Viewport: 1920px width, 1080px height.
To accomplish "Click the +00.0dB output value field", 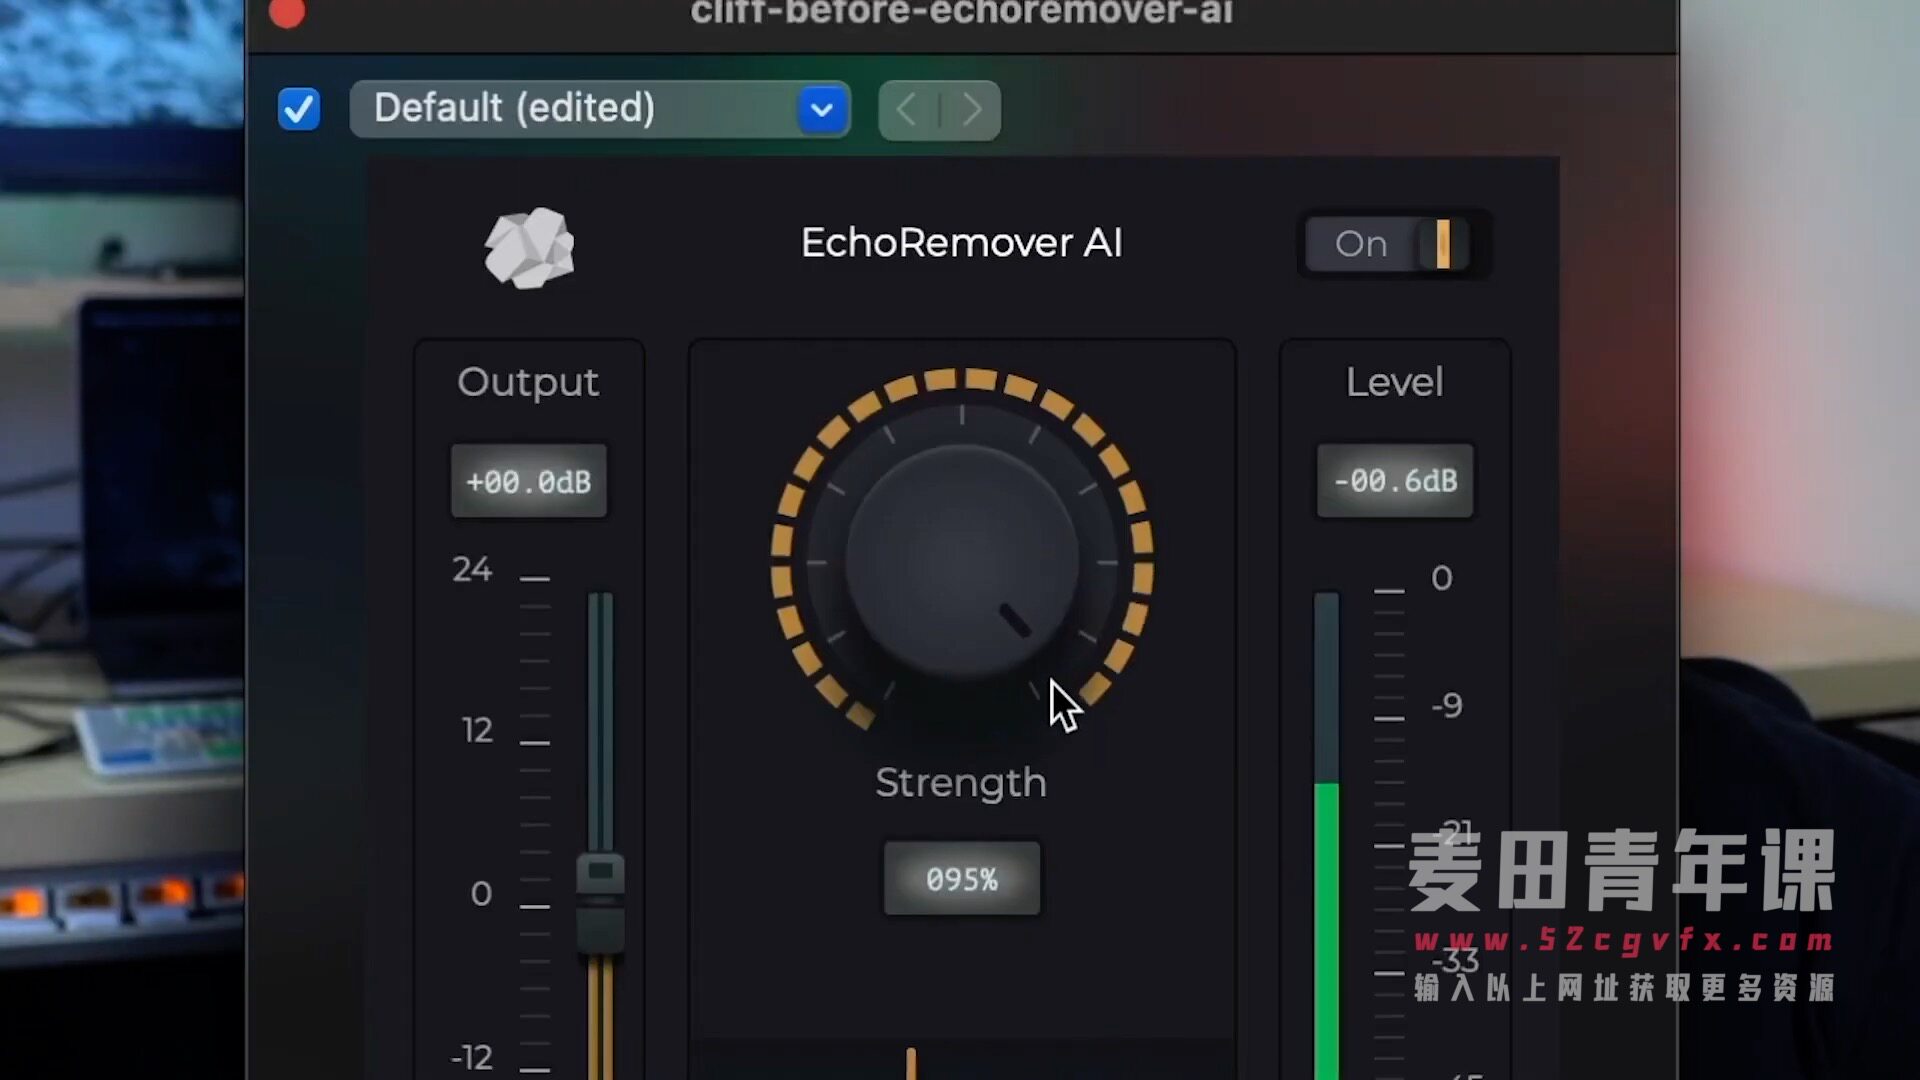I will click(x=528, y=481).
